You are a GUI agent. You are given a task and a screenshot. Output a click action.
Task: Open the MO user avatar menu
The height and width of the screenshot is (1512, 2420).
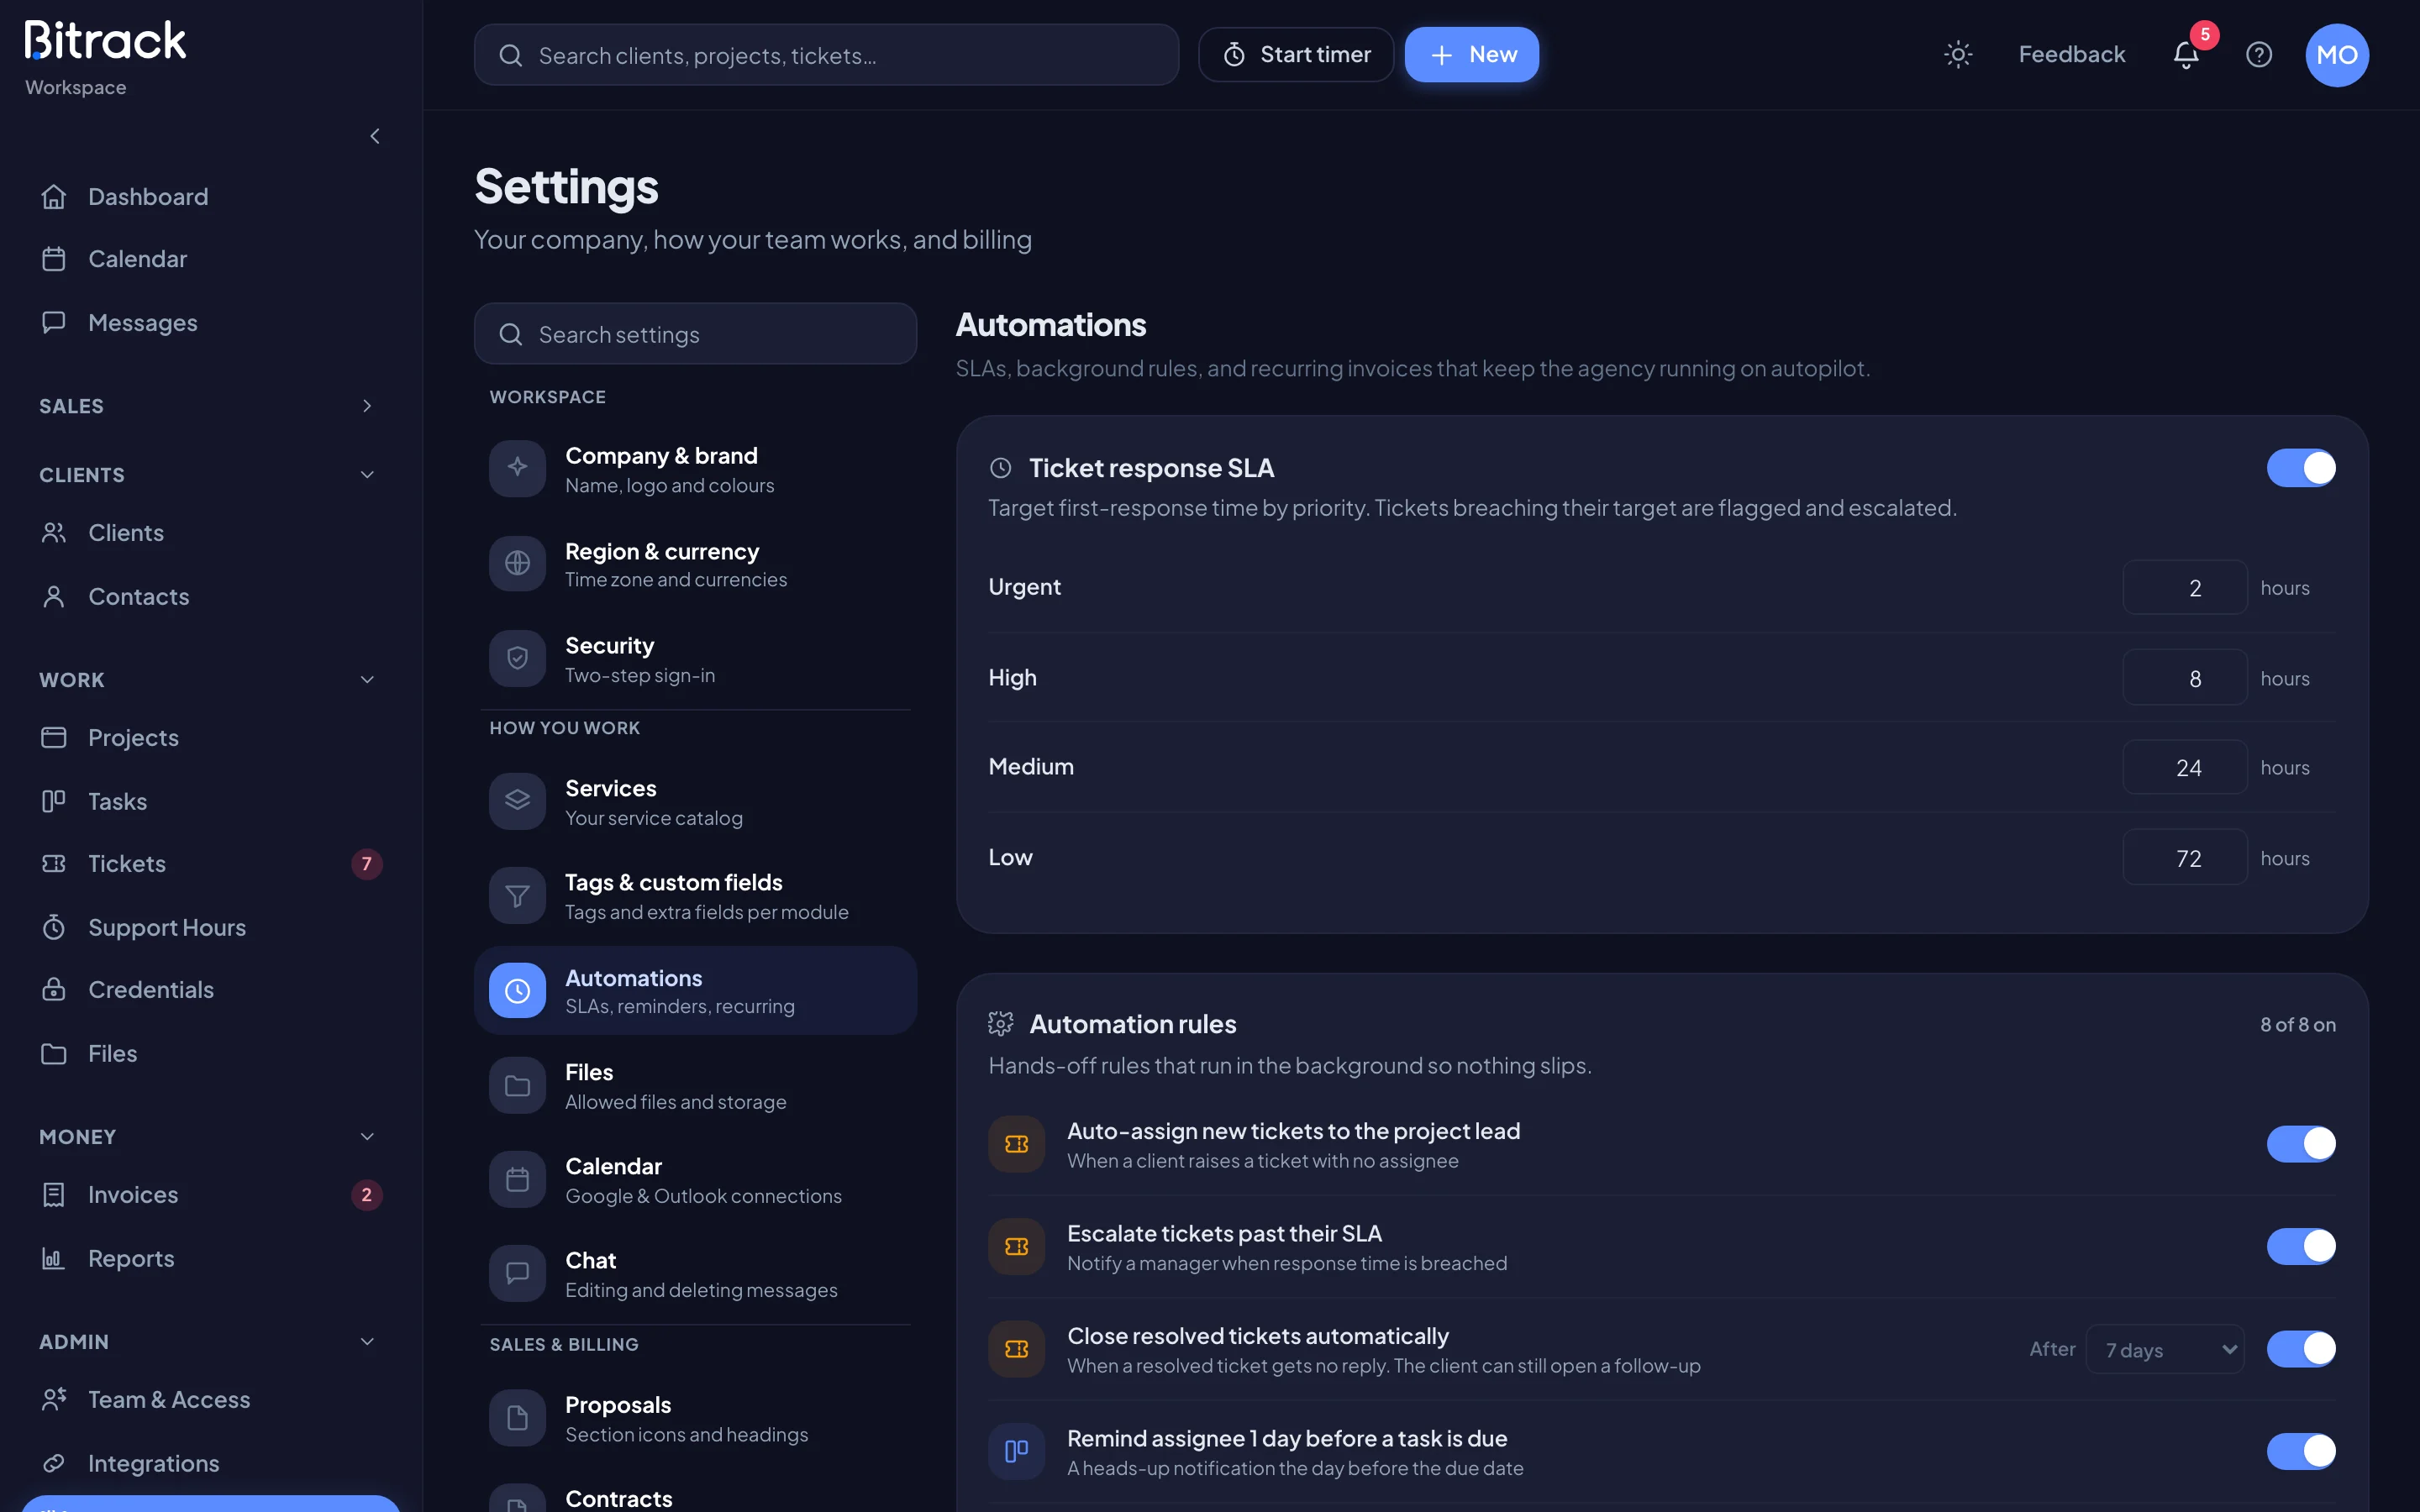click(2337, 55)
